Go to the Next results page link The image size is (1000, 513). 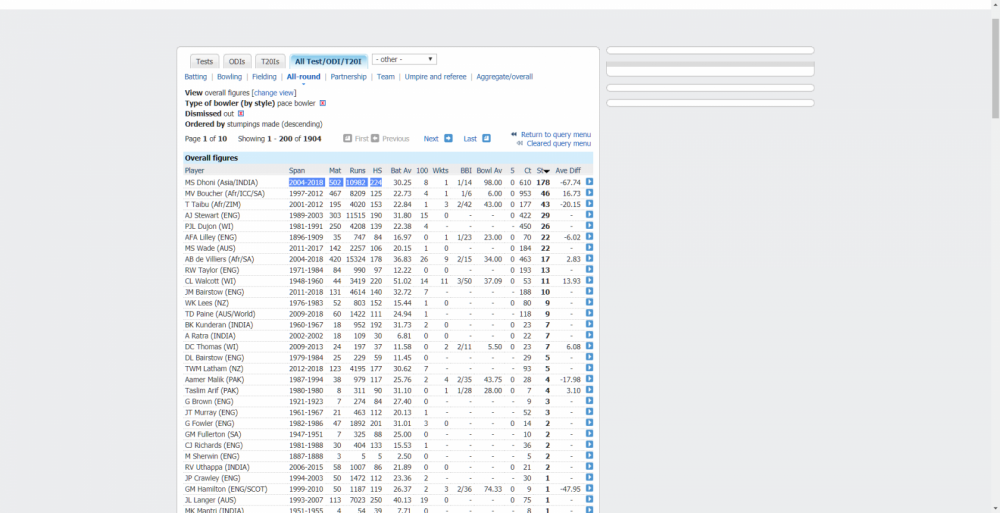tap(431, 138)
